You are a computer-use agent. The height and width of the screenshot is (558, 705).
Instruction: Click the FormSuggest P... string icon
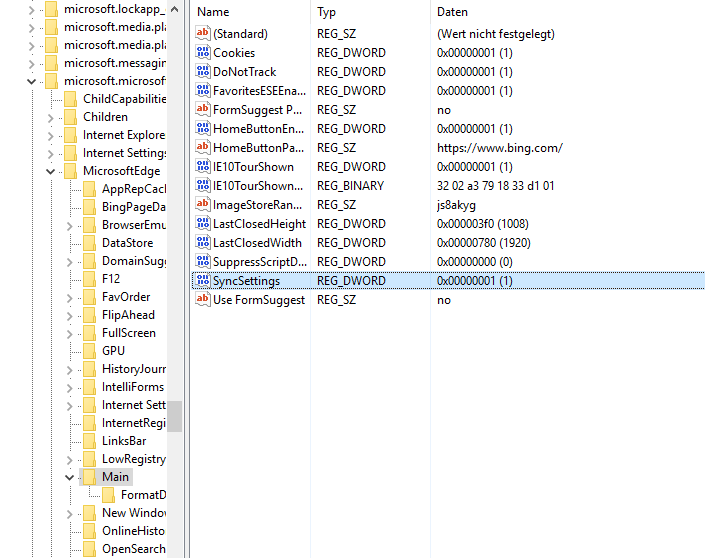coord(202,109)
